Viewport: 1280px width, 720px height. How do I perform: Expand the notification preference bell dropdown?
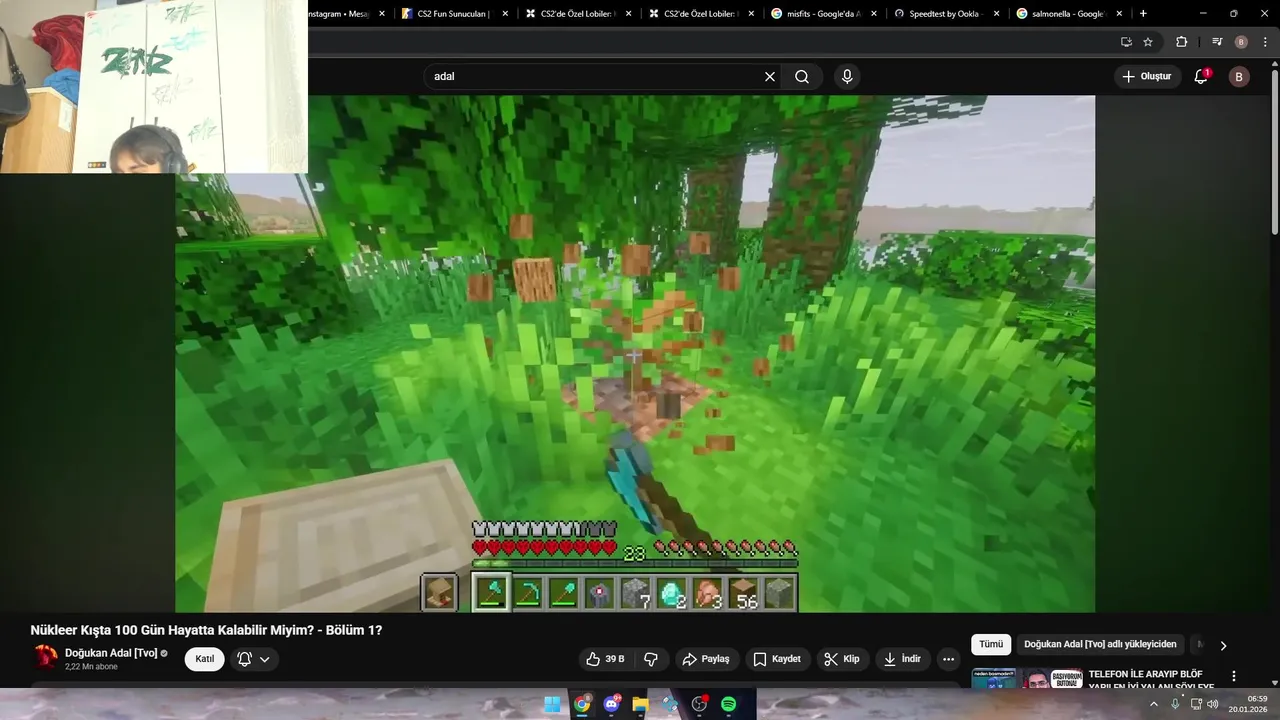[x=254, y=659]
